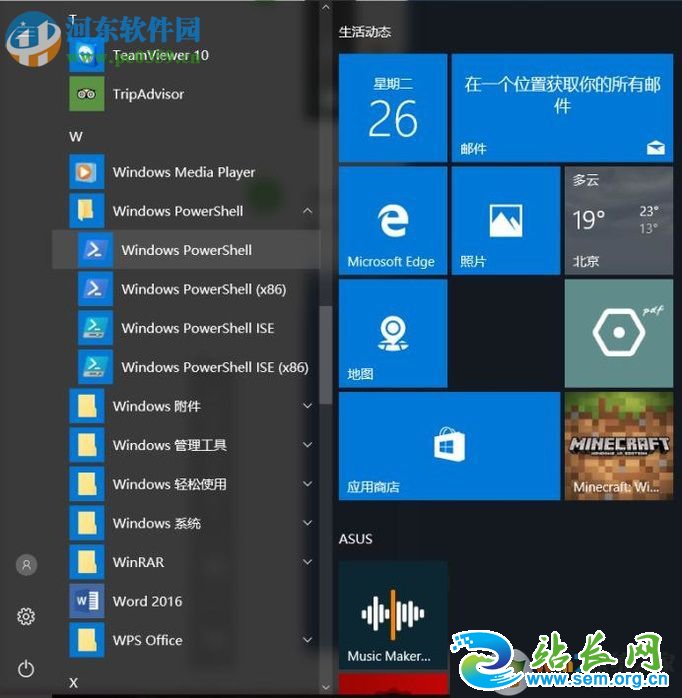Click Word 2016 text label
This screenshot has height=698, width=682.
(x=148, y=601)
